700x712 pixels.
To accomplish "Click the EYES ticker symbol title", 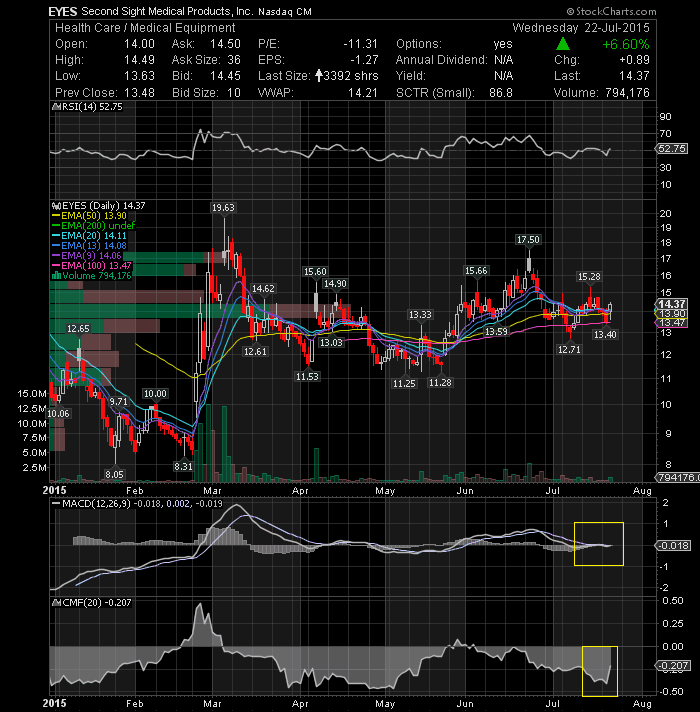I will (x=63, y=11).
